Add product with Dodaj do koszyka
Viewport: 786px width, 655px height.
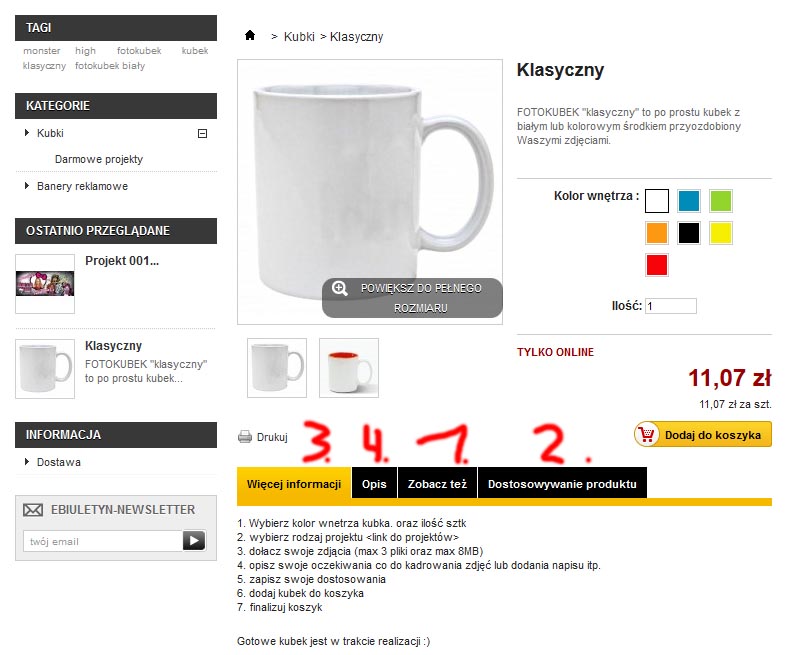703,434
